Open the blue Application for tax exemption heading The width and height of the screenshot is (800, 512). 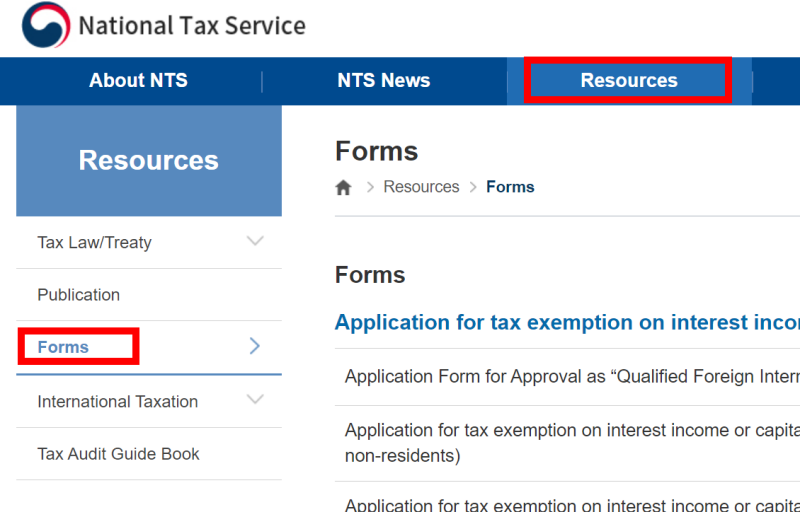tap(567, 322)
